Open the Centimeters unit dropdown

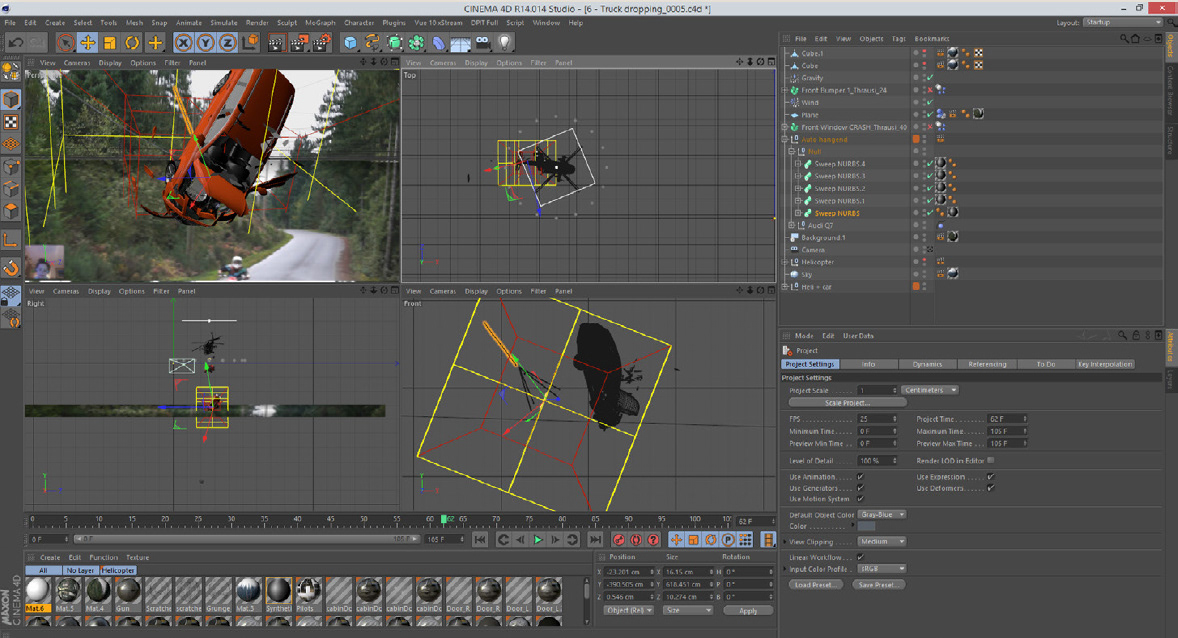(929, 390)
